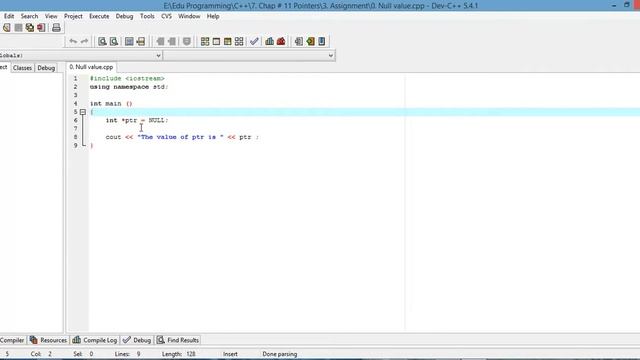Screen dimensions: 640x360
Task: Open the Edit menu
Action: tap(9, 16)
